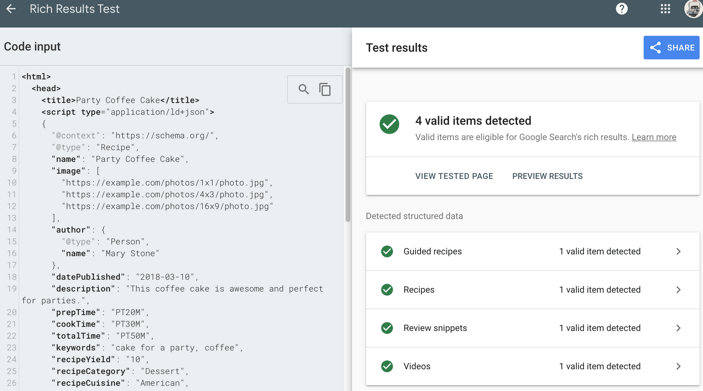
Task: Select the Review snippets label
Action: coord(435,328)
